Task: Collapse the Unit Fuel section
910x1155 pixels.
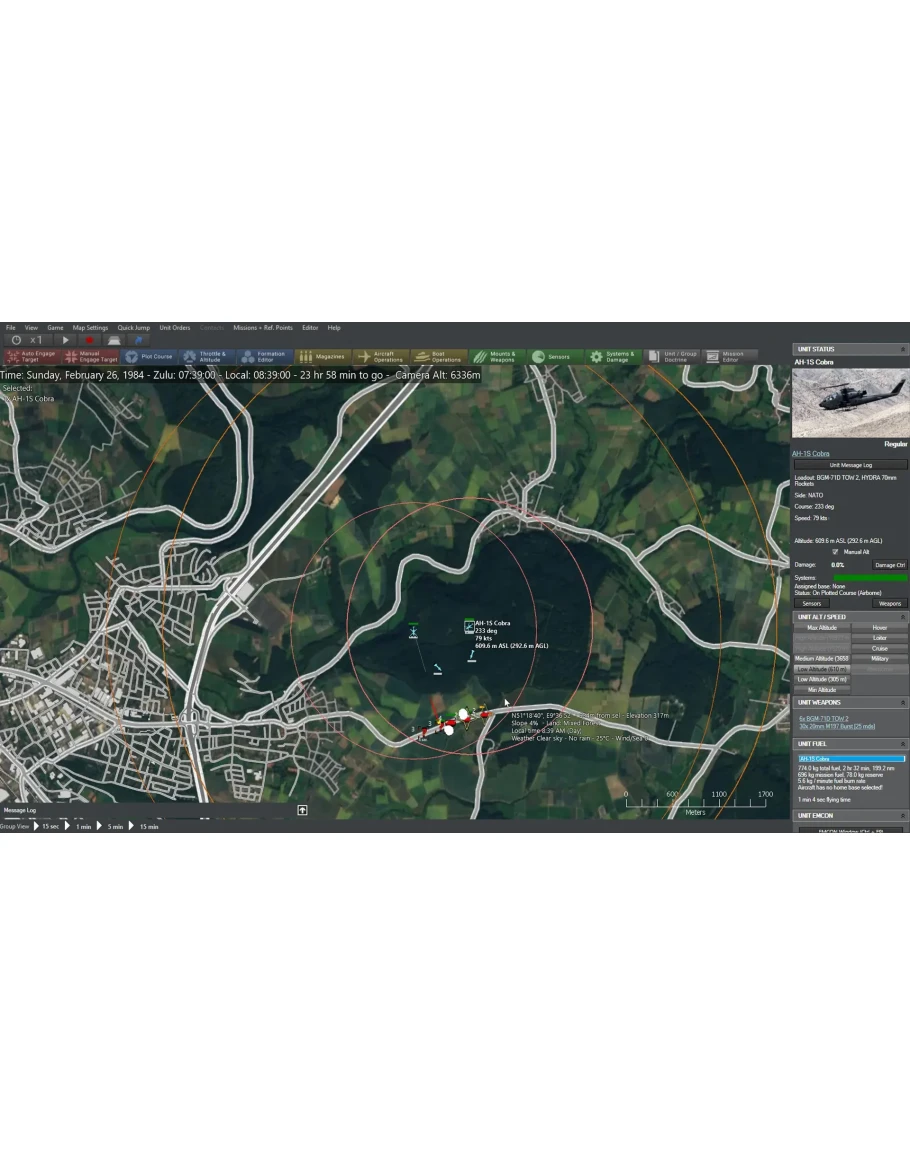Action: pyautogui.click(x=903, y=744)
